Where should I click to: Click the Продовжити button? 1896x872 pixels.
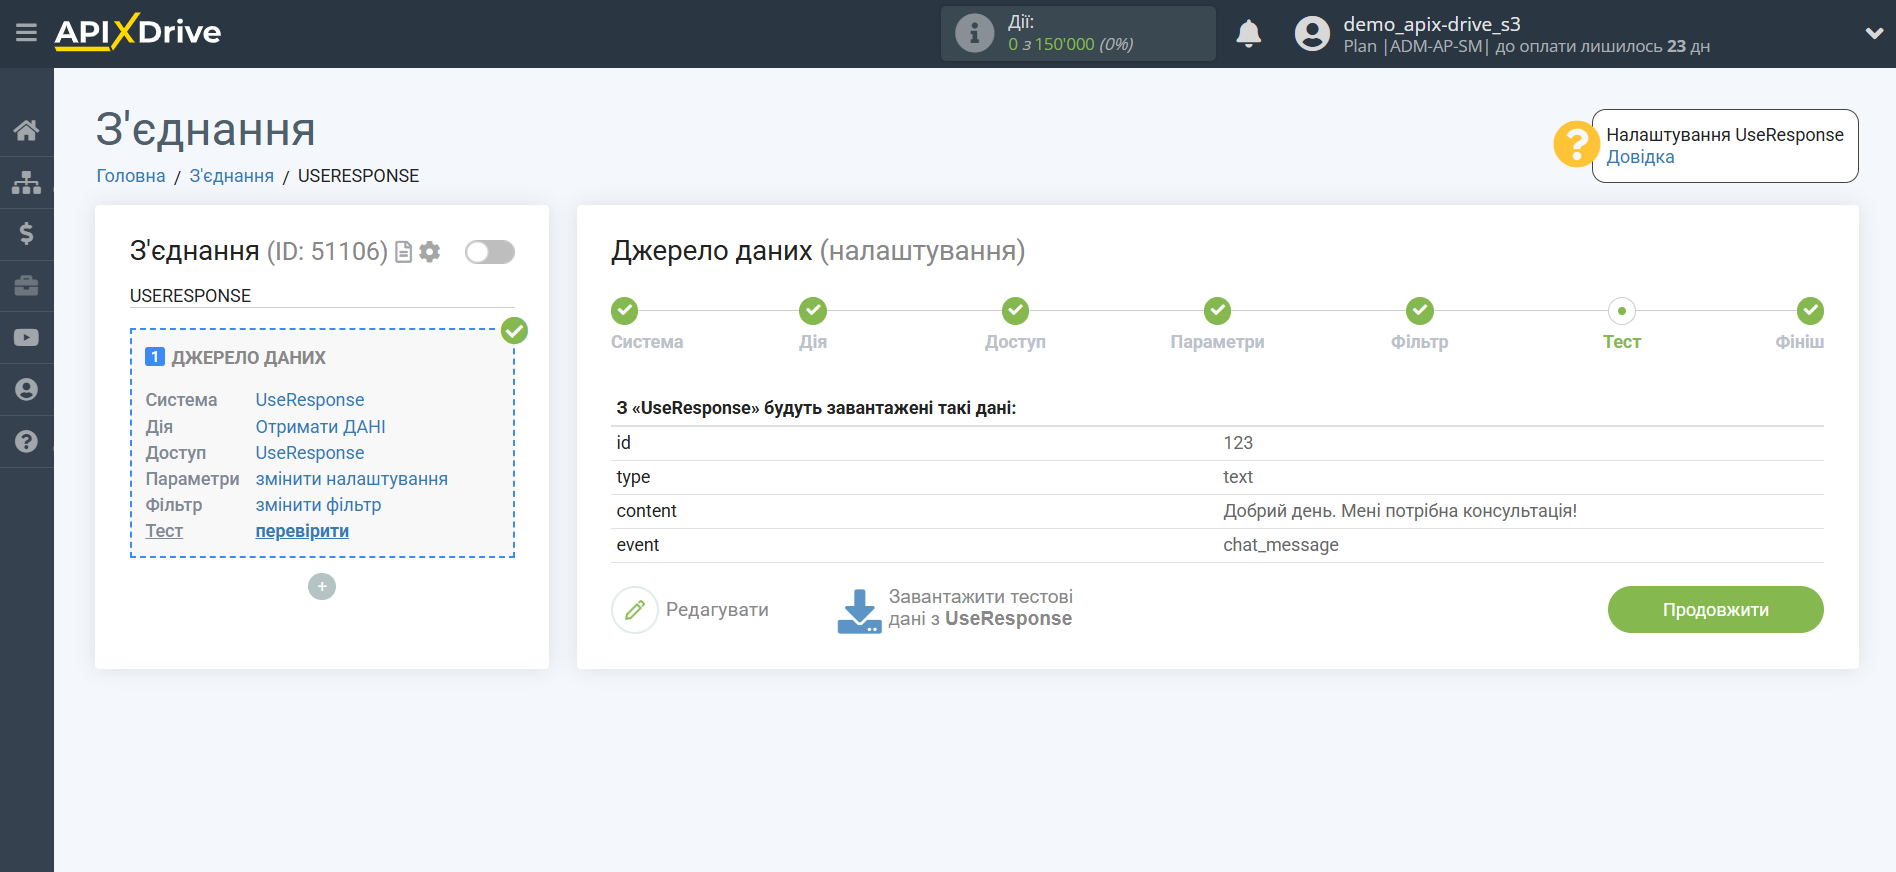1715,610
